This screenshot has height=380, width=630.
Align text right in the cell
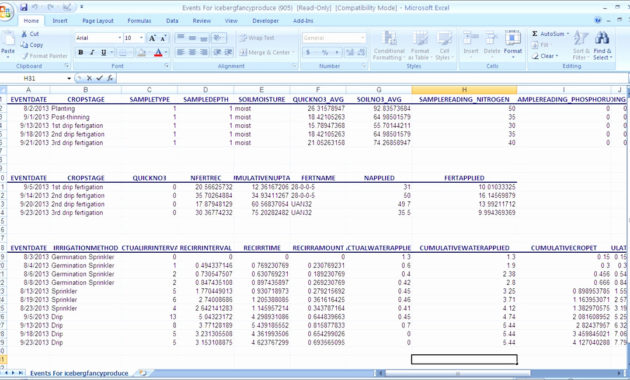204,52
